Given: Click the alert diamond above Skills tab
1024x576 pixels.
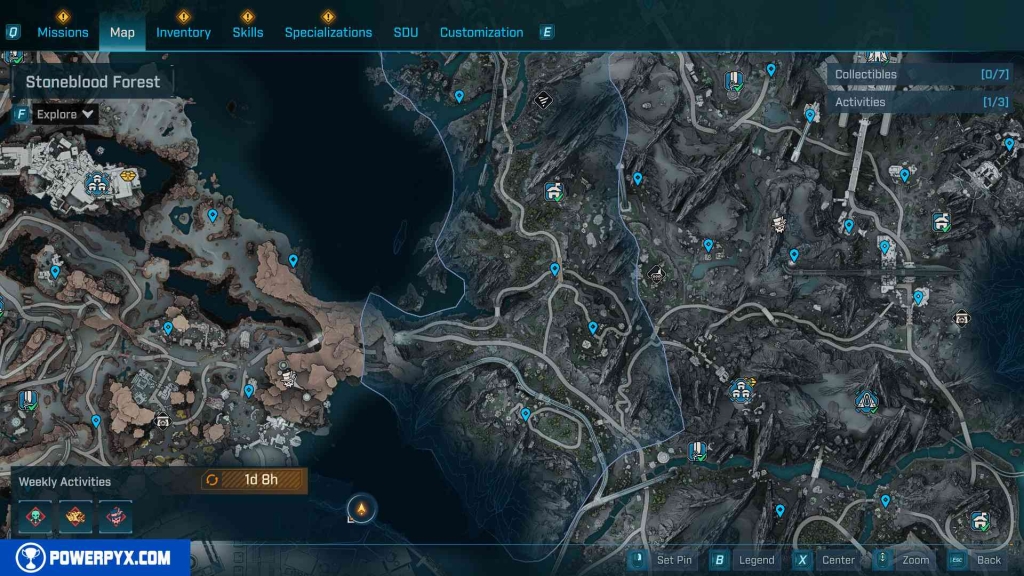Looking at the screenshot, I should (248, 16).
